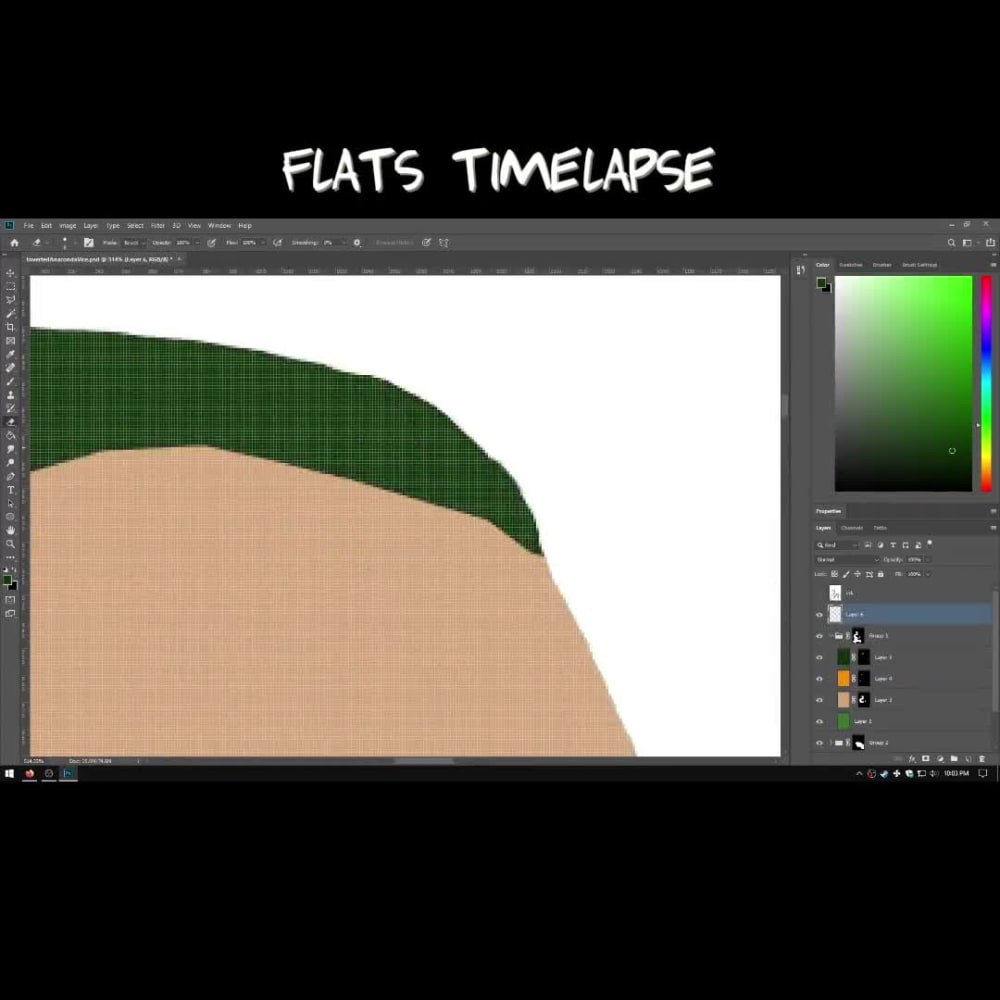The image size is (1000, 1000).
Task: Toggle visibility of Group 1
Action: (x=819, y=636)
